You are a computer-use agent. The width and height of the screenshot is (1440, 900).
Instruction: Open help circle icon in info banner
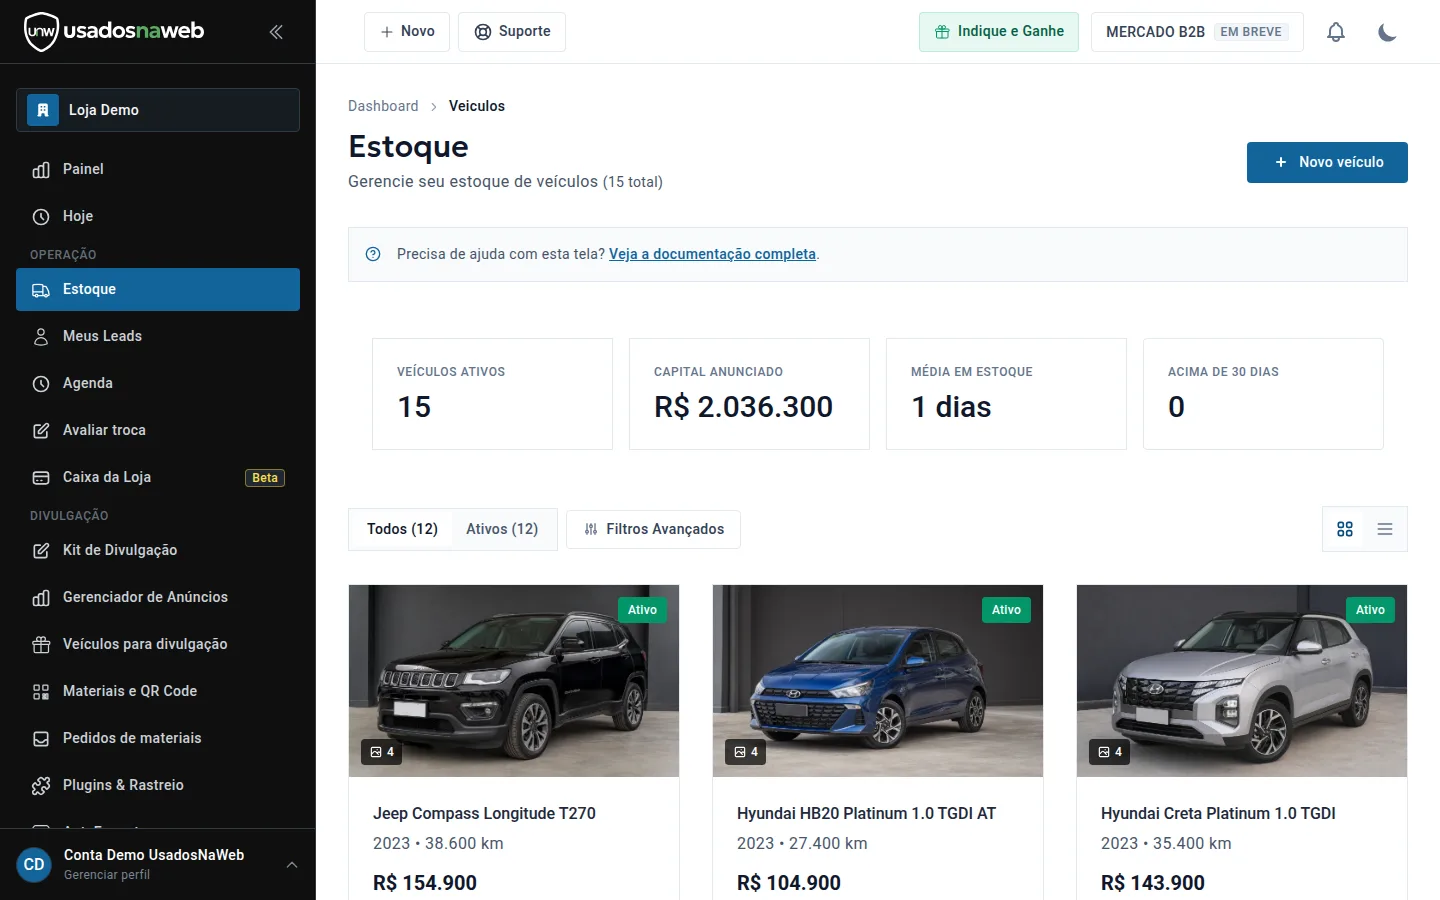coord(373,254)
